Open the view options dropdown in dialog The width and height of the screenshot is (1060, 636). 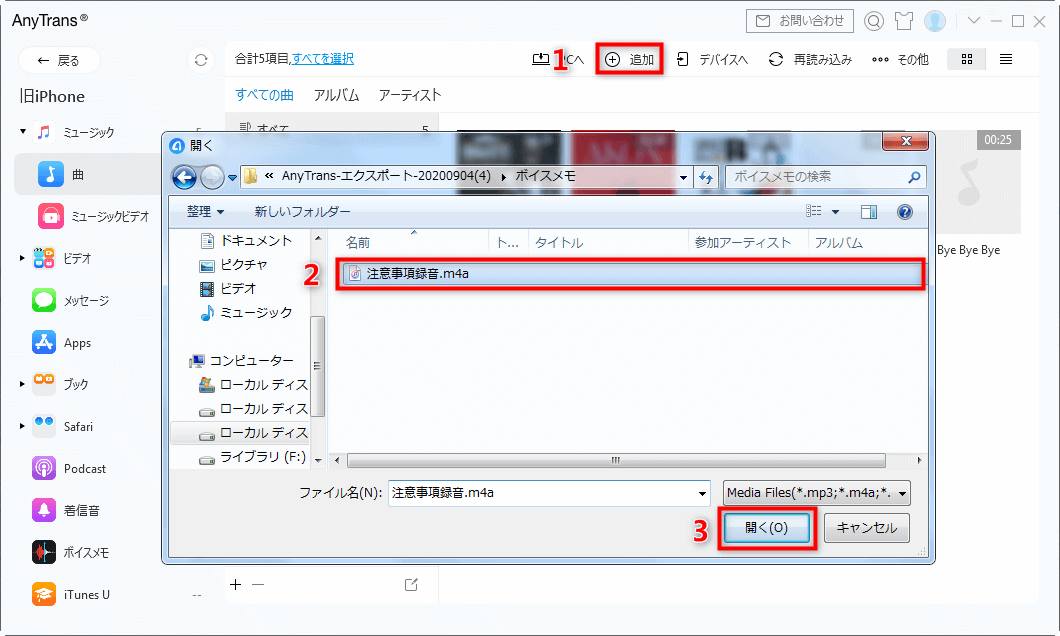click(836, 212)
